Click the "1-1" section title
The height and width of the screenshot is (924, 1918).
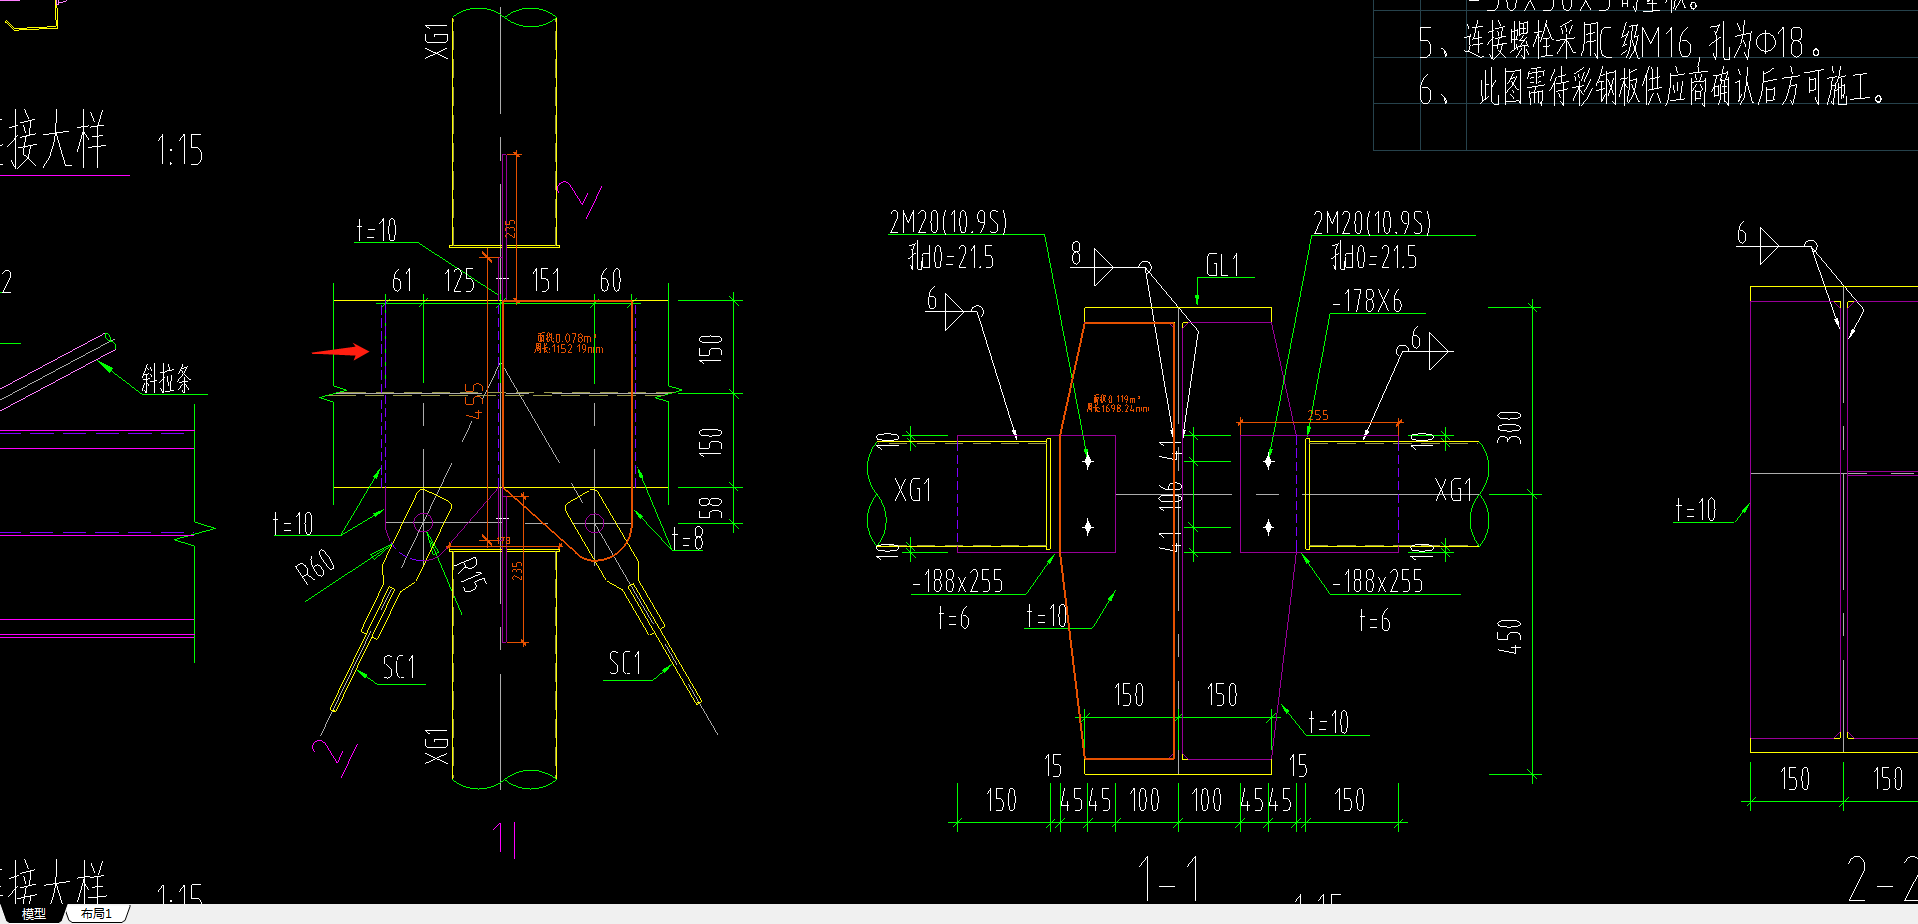pos(1169,879)
